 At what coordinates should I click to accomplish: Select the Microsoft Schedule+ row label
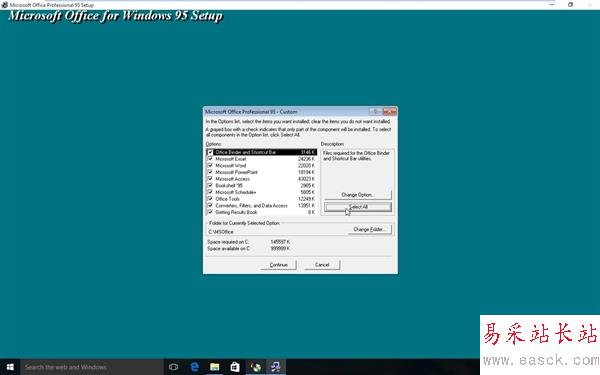[x=236, y=192]
